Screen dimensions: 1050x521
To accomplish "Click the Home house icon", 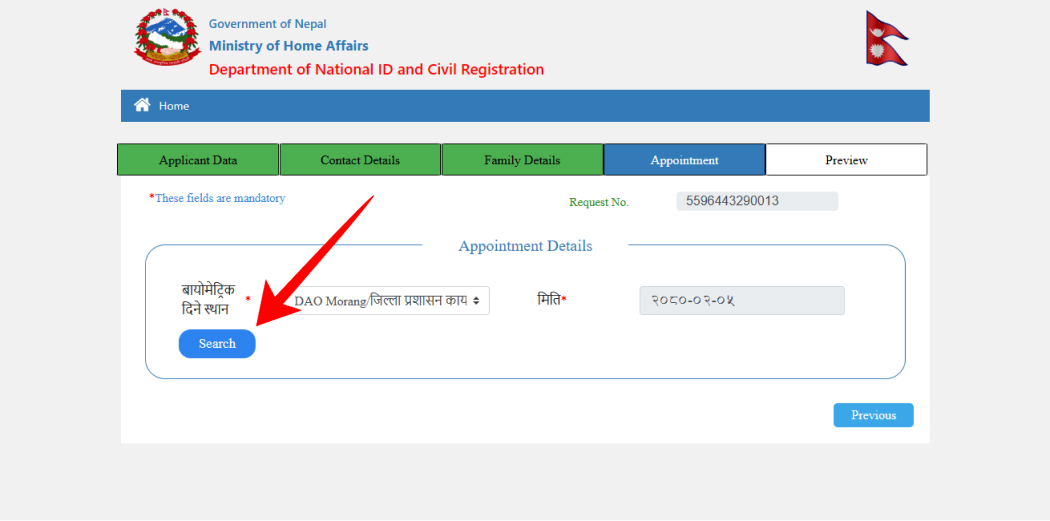I will click(x=141, y=105).
